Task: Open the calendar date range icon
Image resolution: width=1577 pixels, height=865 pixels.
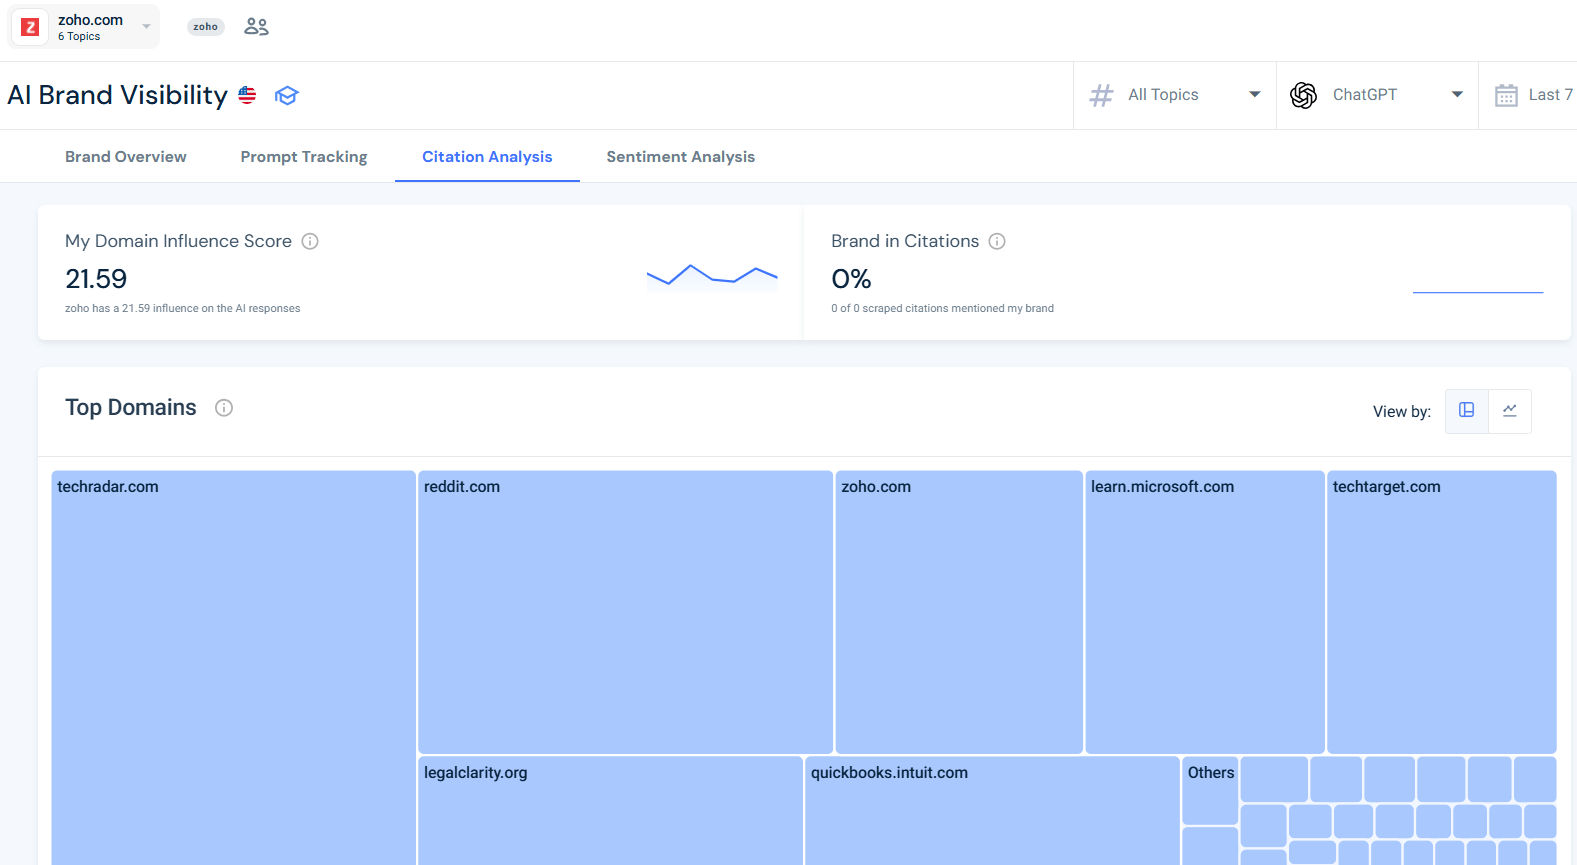Action: pos(1506,95)
